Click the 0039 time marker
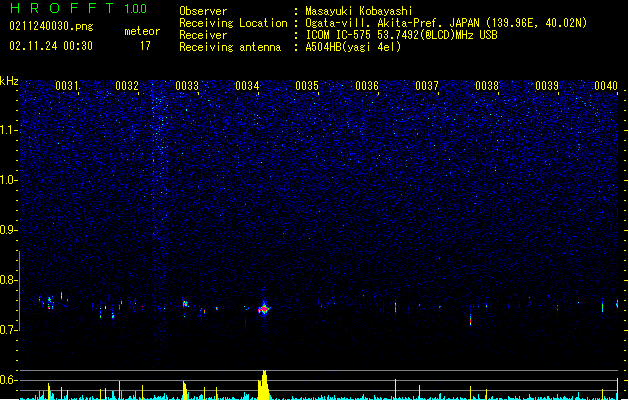This screenshot has width=629, height=400. [x=547, y=86]
